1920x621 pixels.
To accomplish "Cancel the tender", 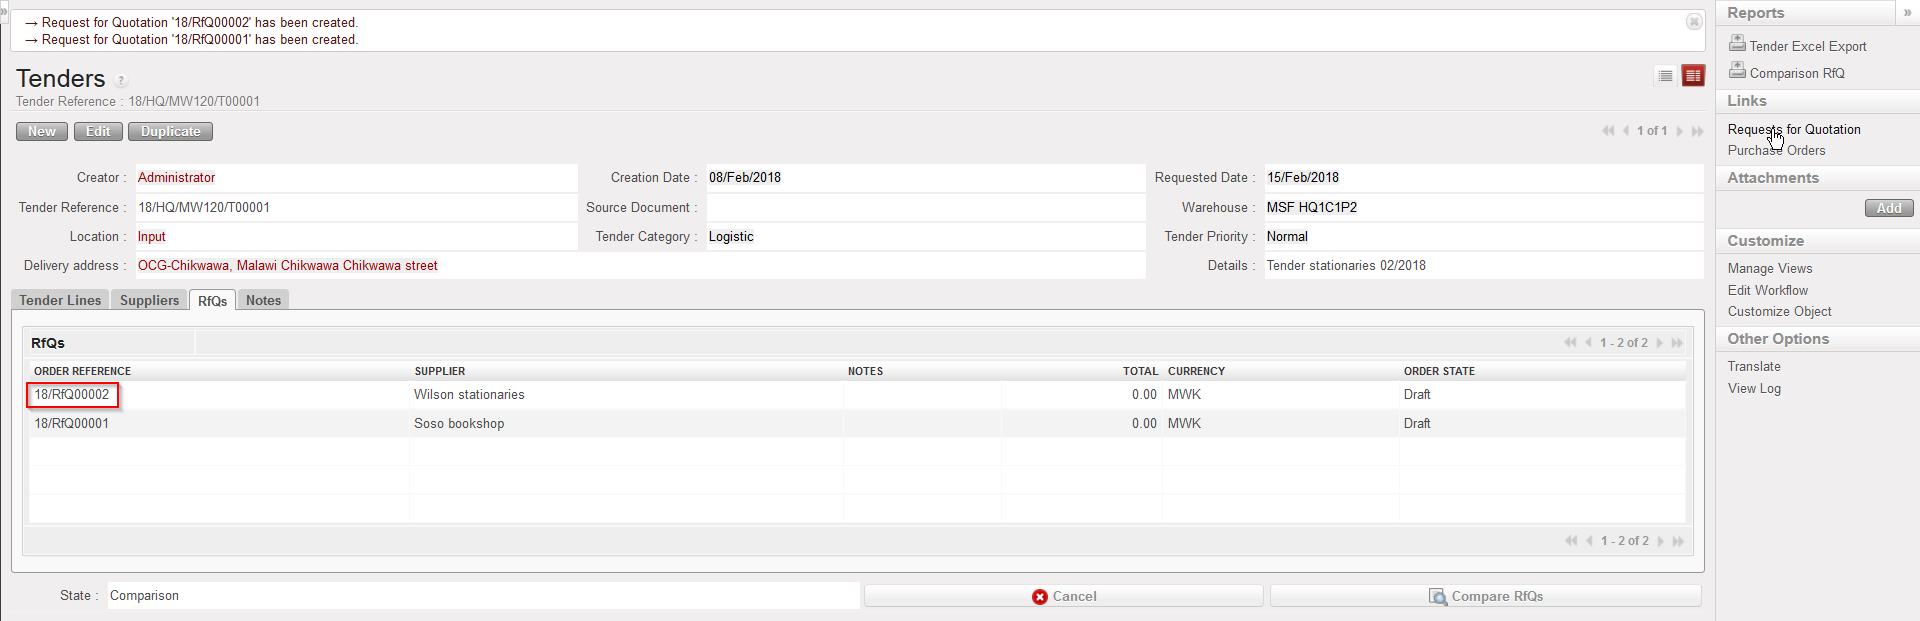I will pyautogui.click(x=1064, y=596).
